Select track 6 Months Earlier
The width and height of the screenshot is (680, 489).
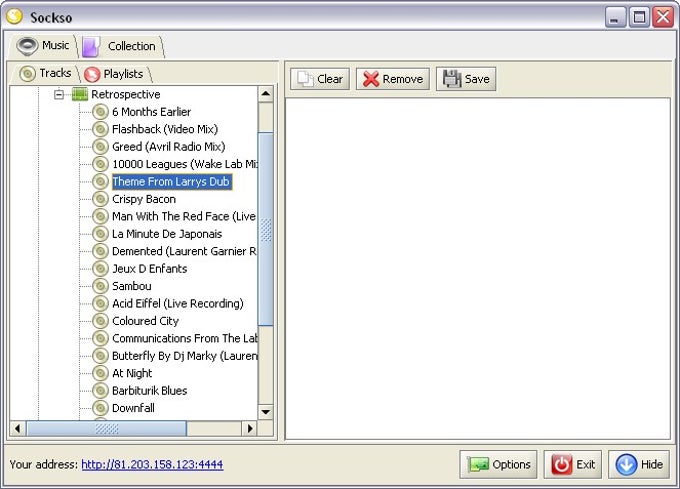point(151,112)
